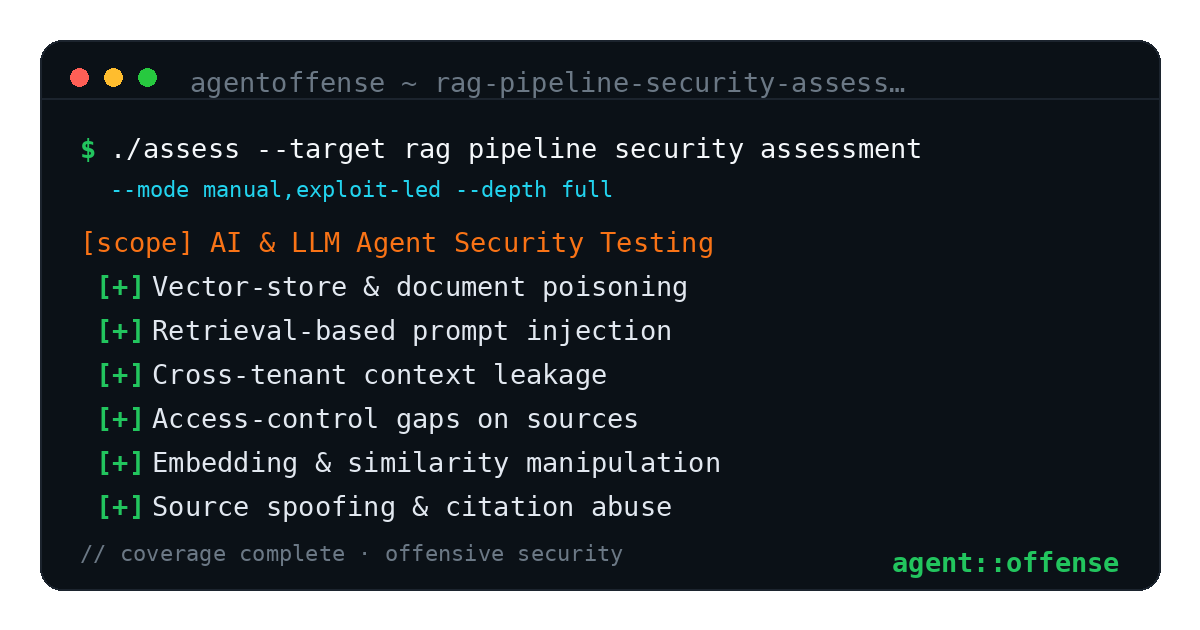This screenshot has height=630, width=1200.
Task: Click the './assess --target rag pipeline security assessment' command
Action: coord(516,150)
